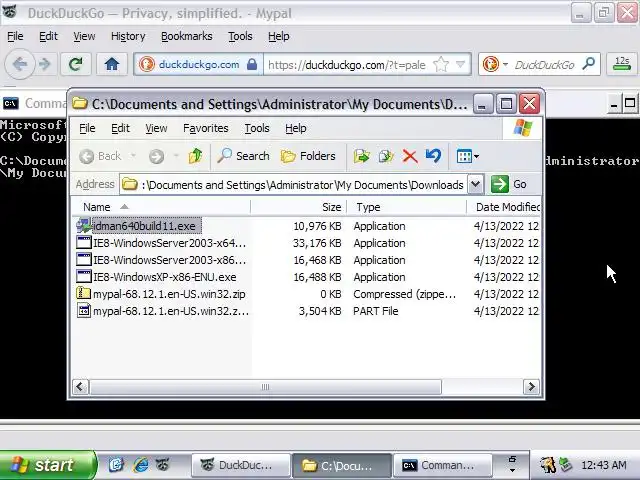Select IE8-WindowsXP-x86-ENU.exe file
This screenshot has height=480, width=640.
[x=164, y=277]
